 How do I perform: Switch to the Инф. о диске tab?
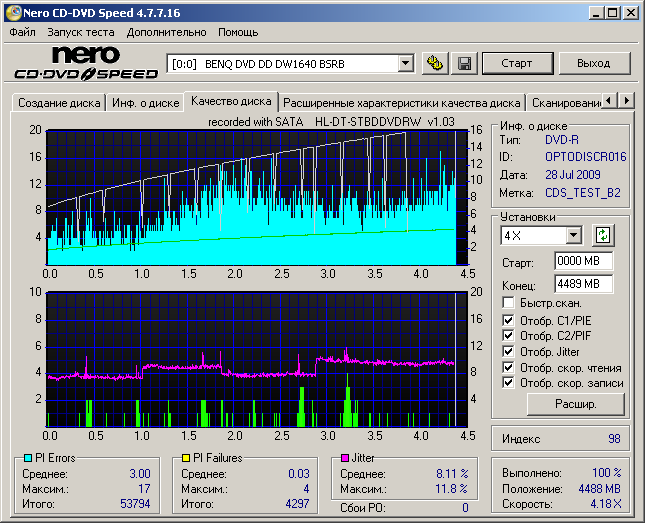point(146,103)
